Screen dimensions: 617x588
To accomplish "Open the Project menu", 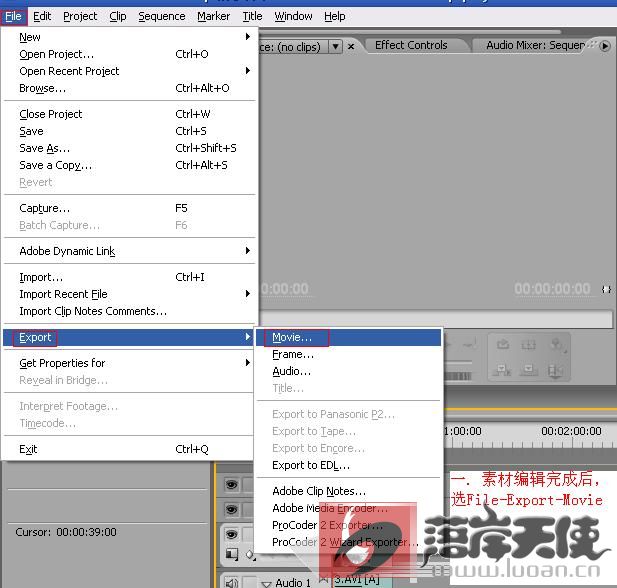I will [x=80, y=17].
